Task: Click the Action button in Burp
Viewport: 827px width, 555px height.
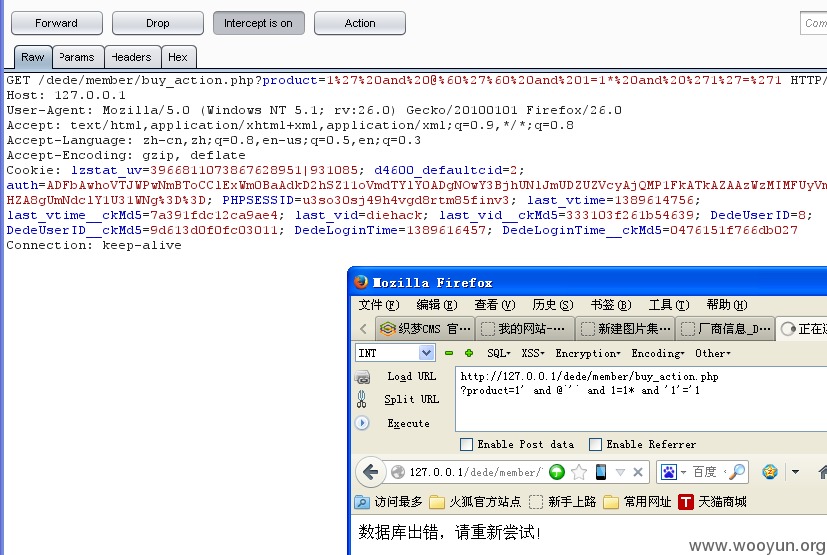Action: click(x=360, y=23)
